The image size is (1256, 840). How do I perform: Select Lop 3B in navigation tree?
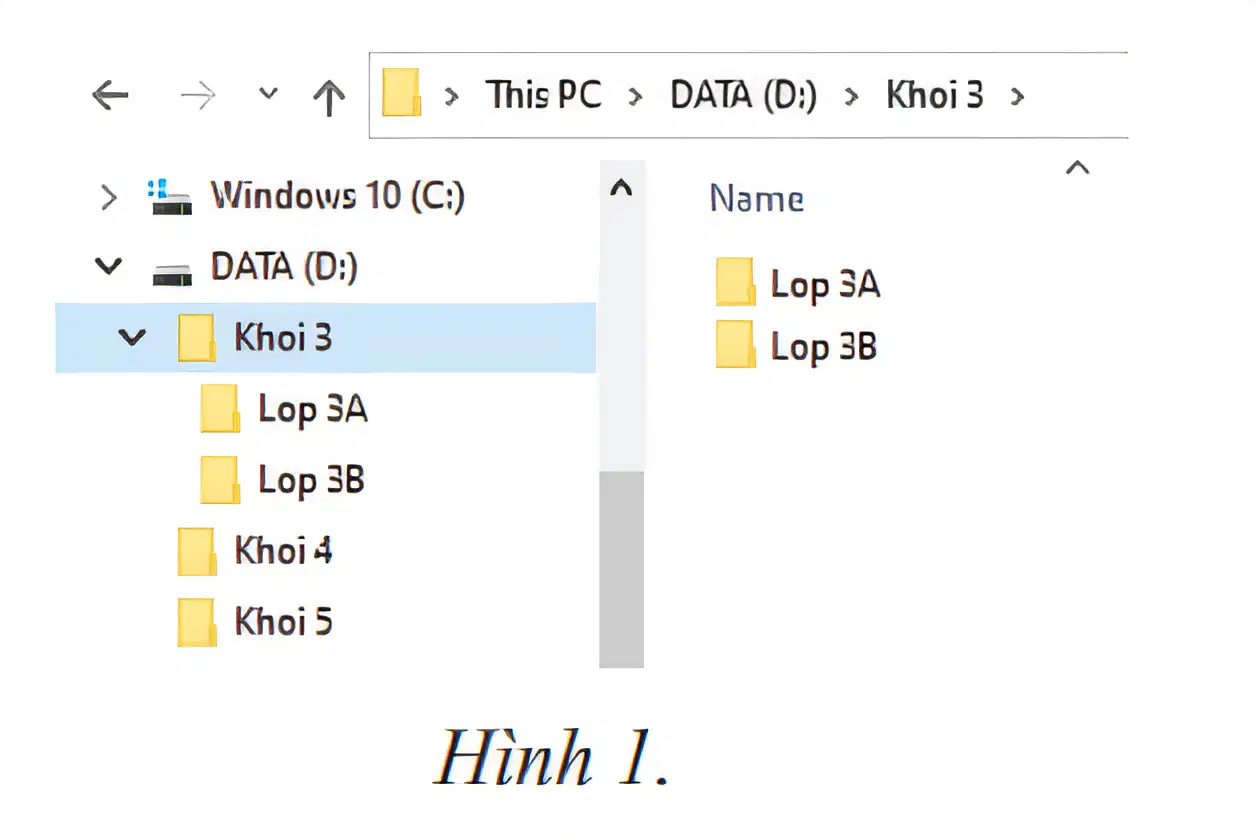point(311,480)
